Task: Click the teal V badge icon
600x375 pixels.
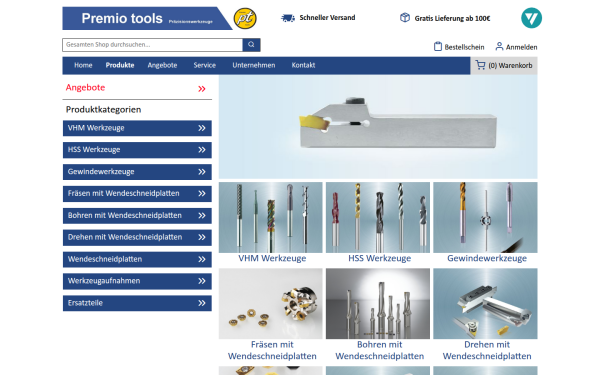Action: pyautogui.click(x=531, y=18)
